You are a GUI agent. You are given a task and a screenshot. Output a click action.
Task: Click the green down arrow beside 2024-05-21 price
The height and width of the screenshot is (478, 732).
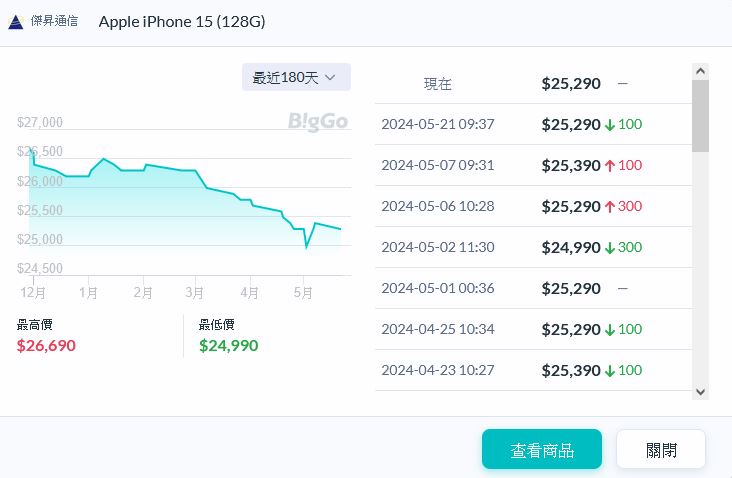click(609, 125)
